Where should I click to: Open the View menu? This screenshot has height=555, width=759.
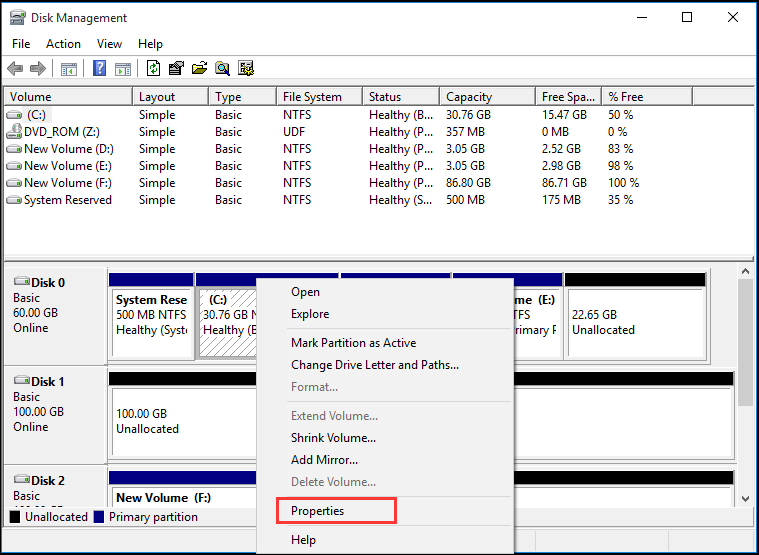[109, 44]
